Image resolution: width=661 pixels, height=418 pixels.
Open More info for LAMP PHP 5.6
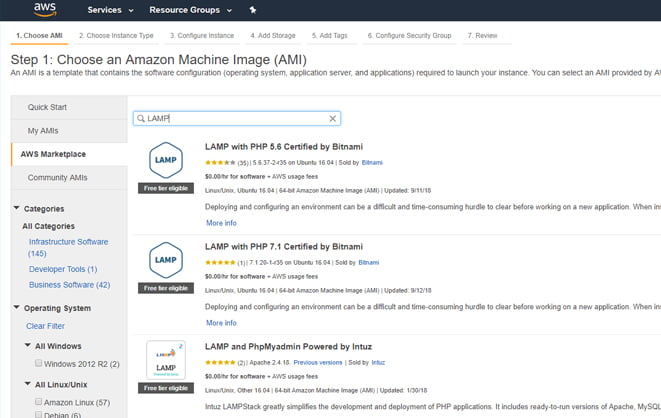[221, 222]
